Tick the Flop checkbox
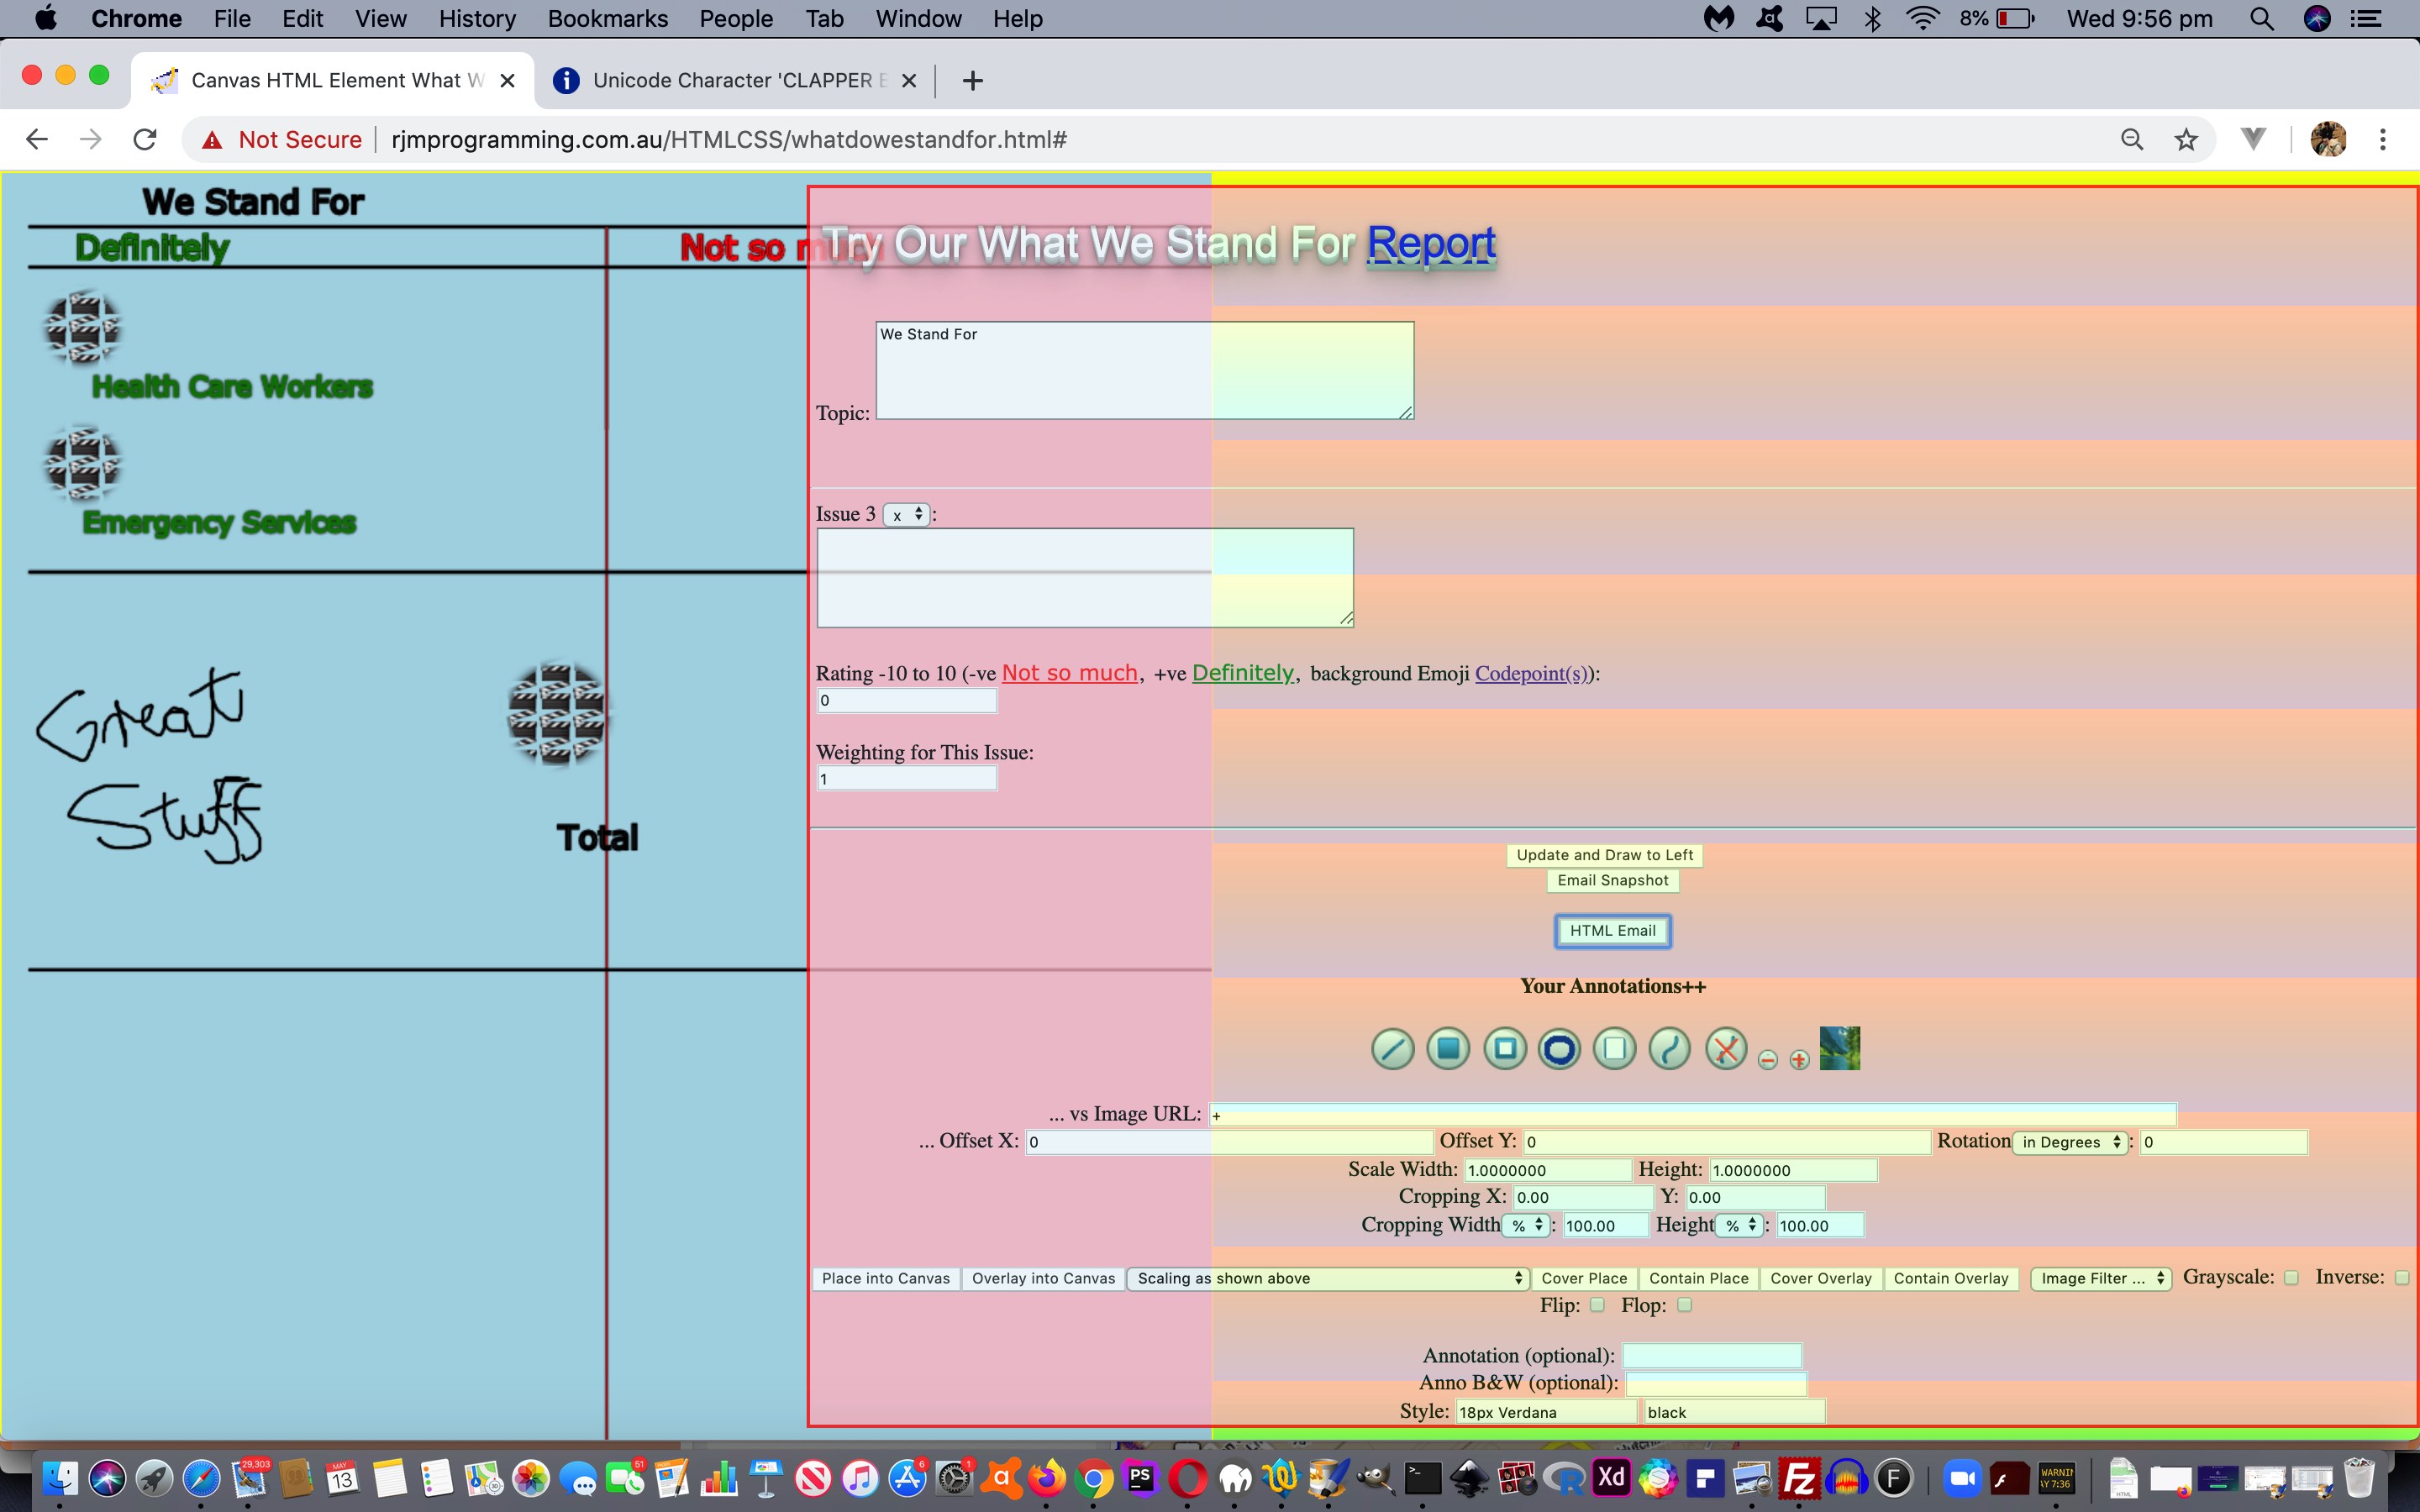 [1684, 1305]
